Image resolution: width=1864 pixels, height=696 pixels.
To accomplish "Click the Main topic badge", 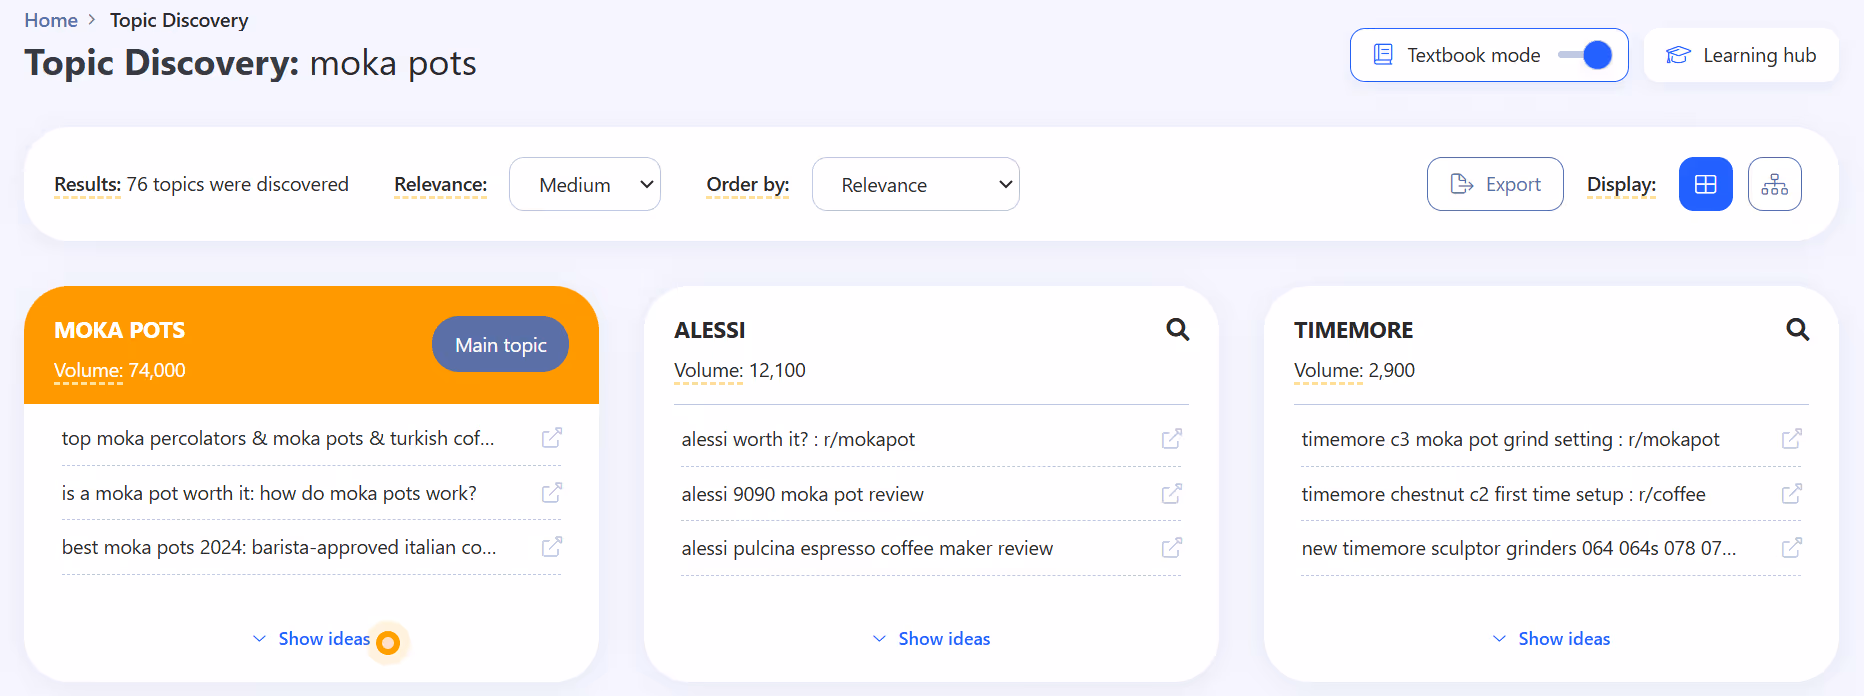I will (x=500, y=345).
